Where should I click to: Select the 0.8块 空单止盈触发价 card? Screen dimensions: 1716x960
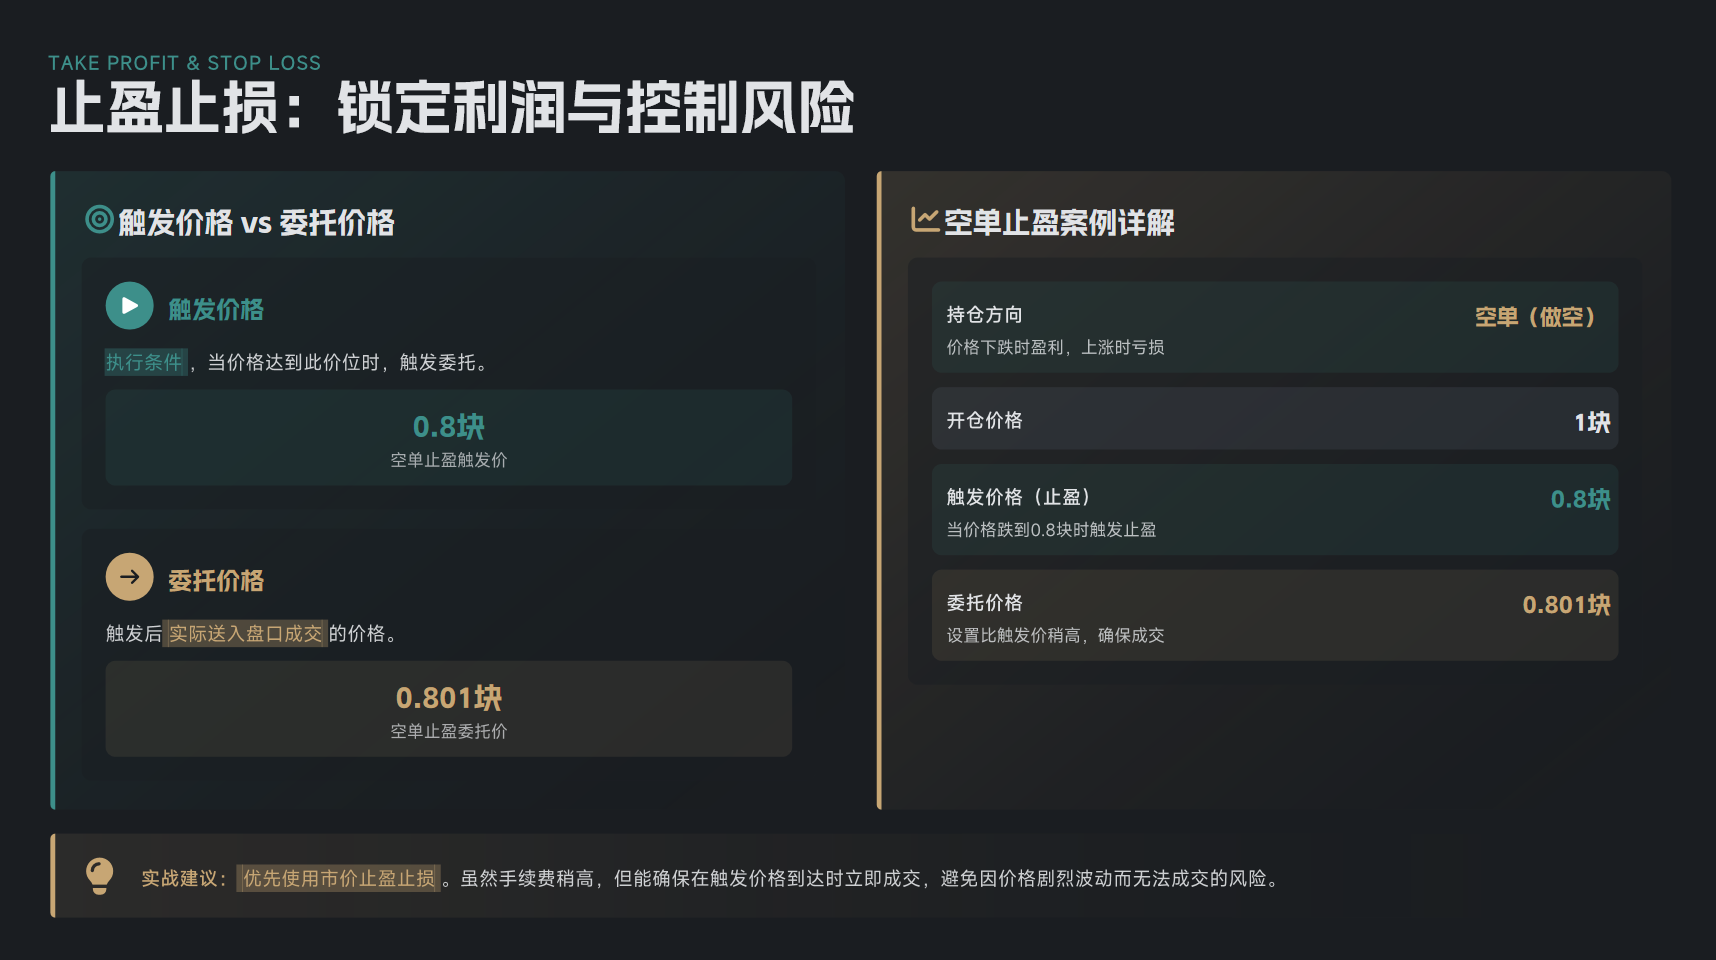pyautogui.click(x=448, y=438)
